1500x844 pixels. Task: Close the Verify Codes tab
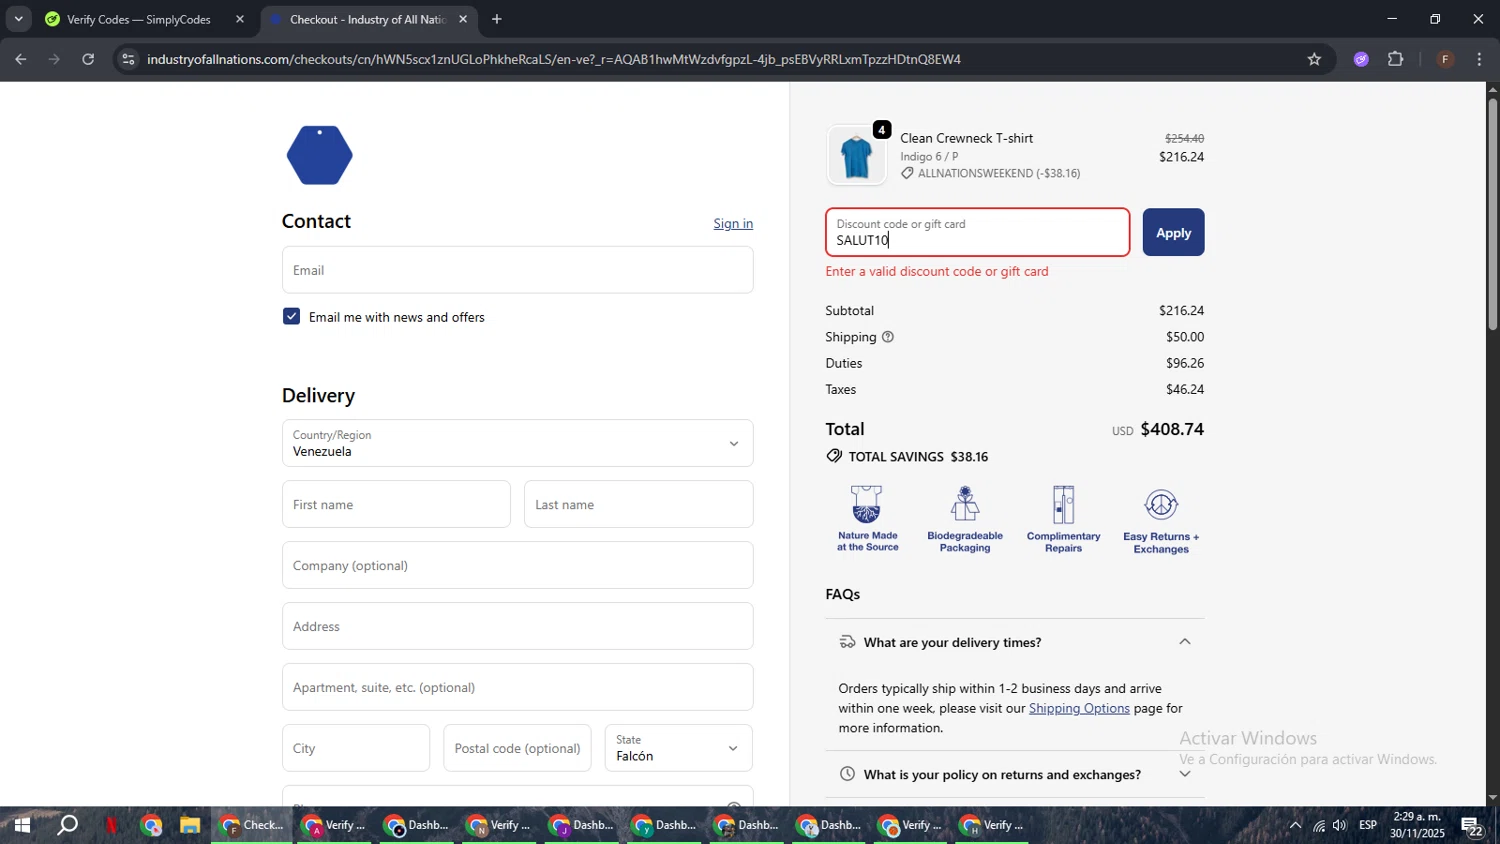tap(240, 19)
